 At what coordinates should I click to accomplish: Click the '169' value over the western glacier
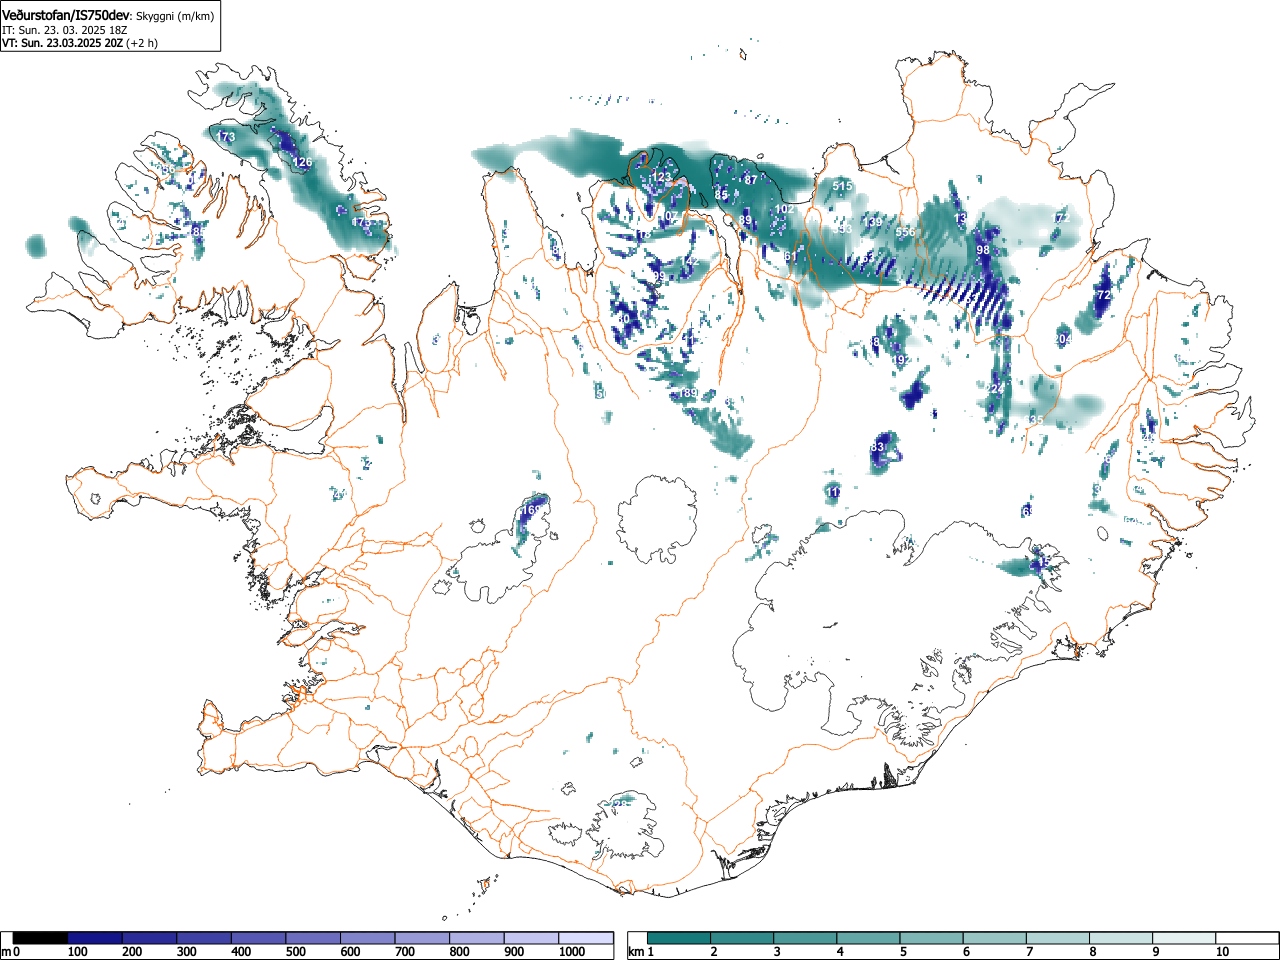coord(531,510)
